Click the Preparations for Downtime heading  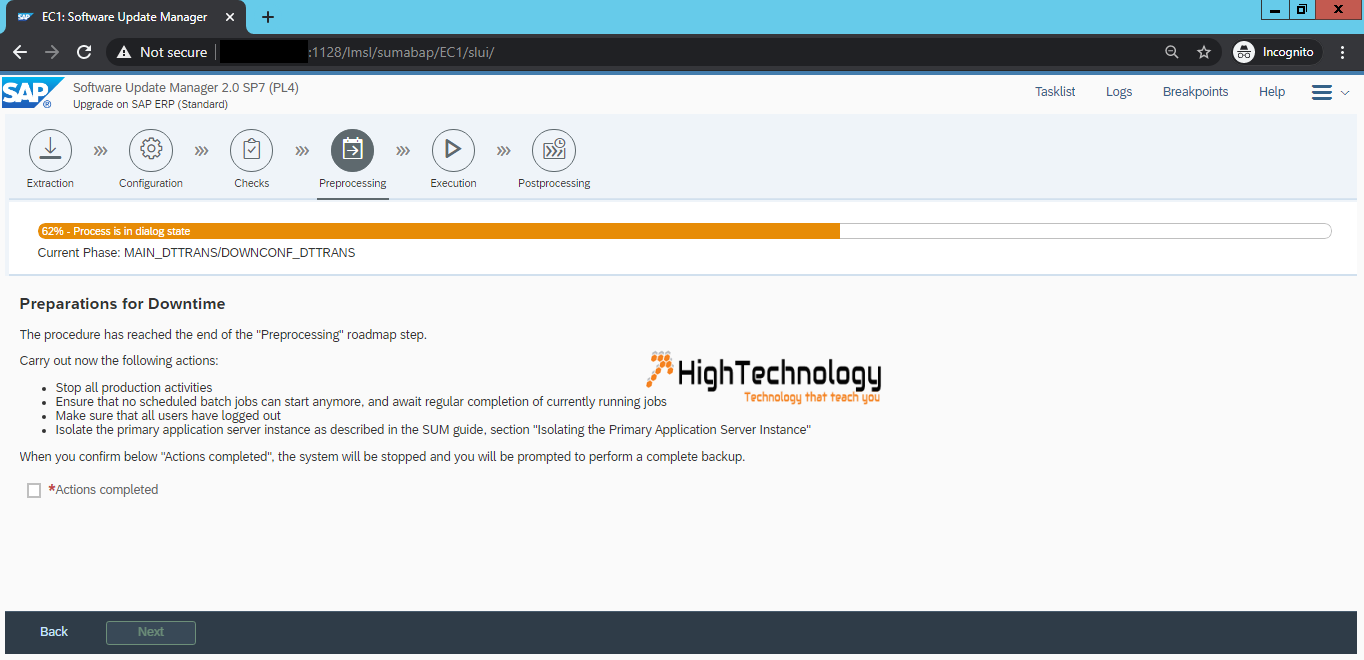pyautogui.click(x=122, y=304)
